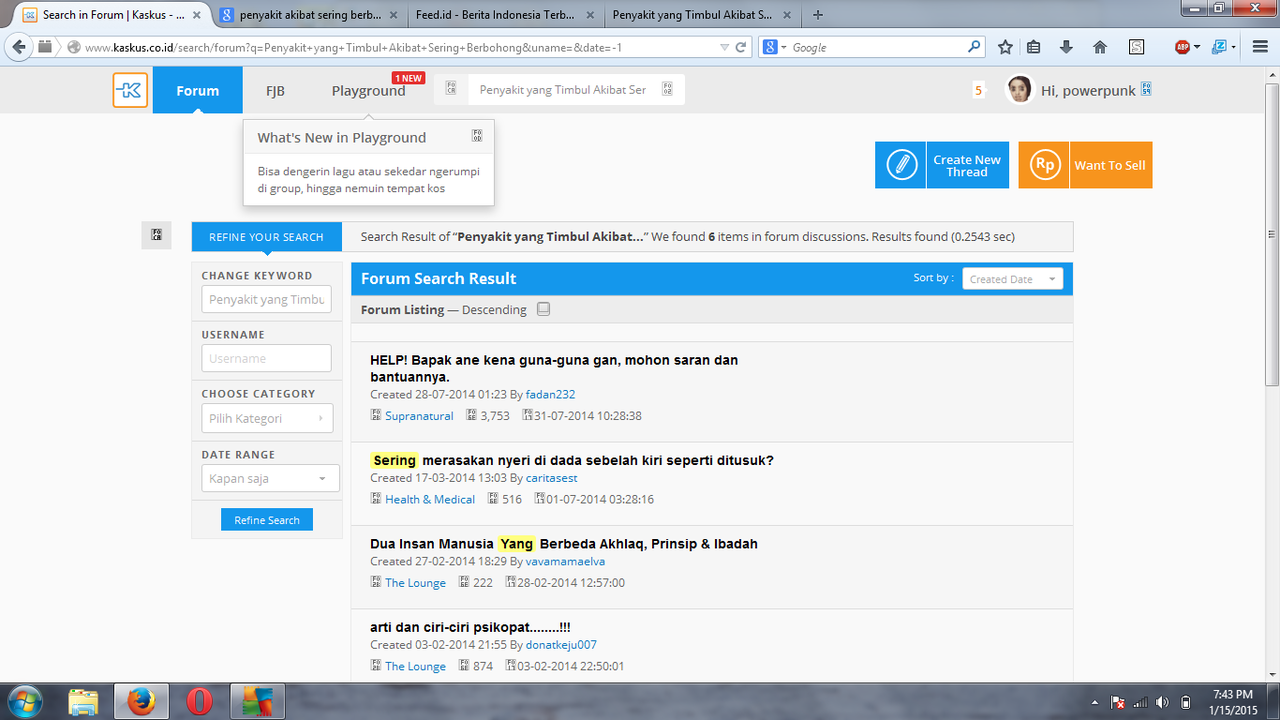Open user profile donatkeju007

561,645
